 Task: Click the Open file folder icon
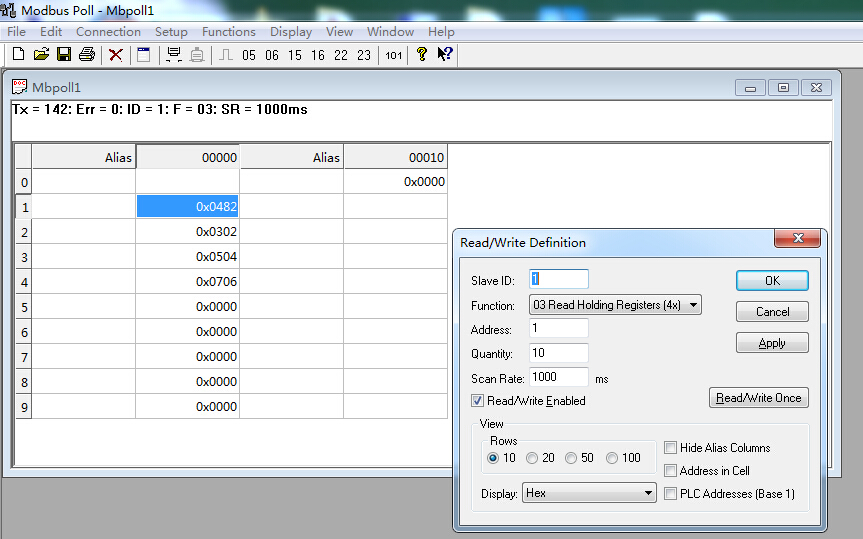point(41,54)
